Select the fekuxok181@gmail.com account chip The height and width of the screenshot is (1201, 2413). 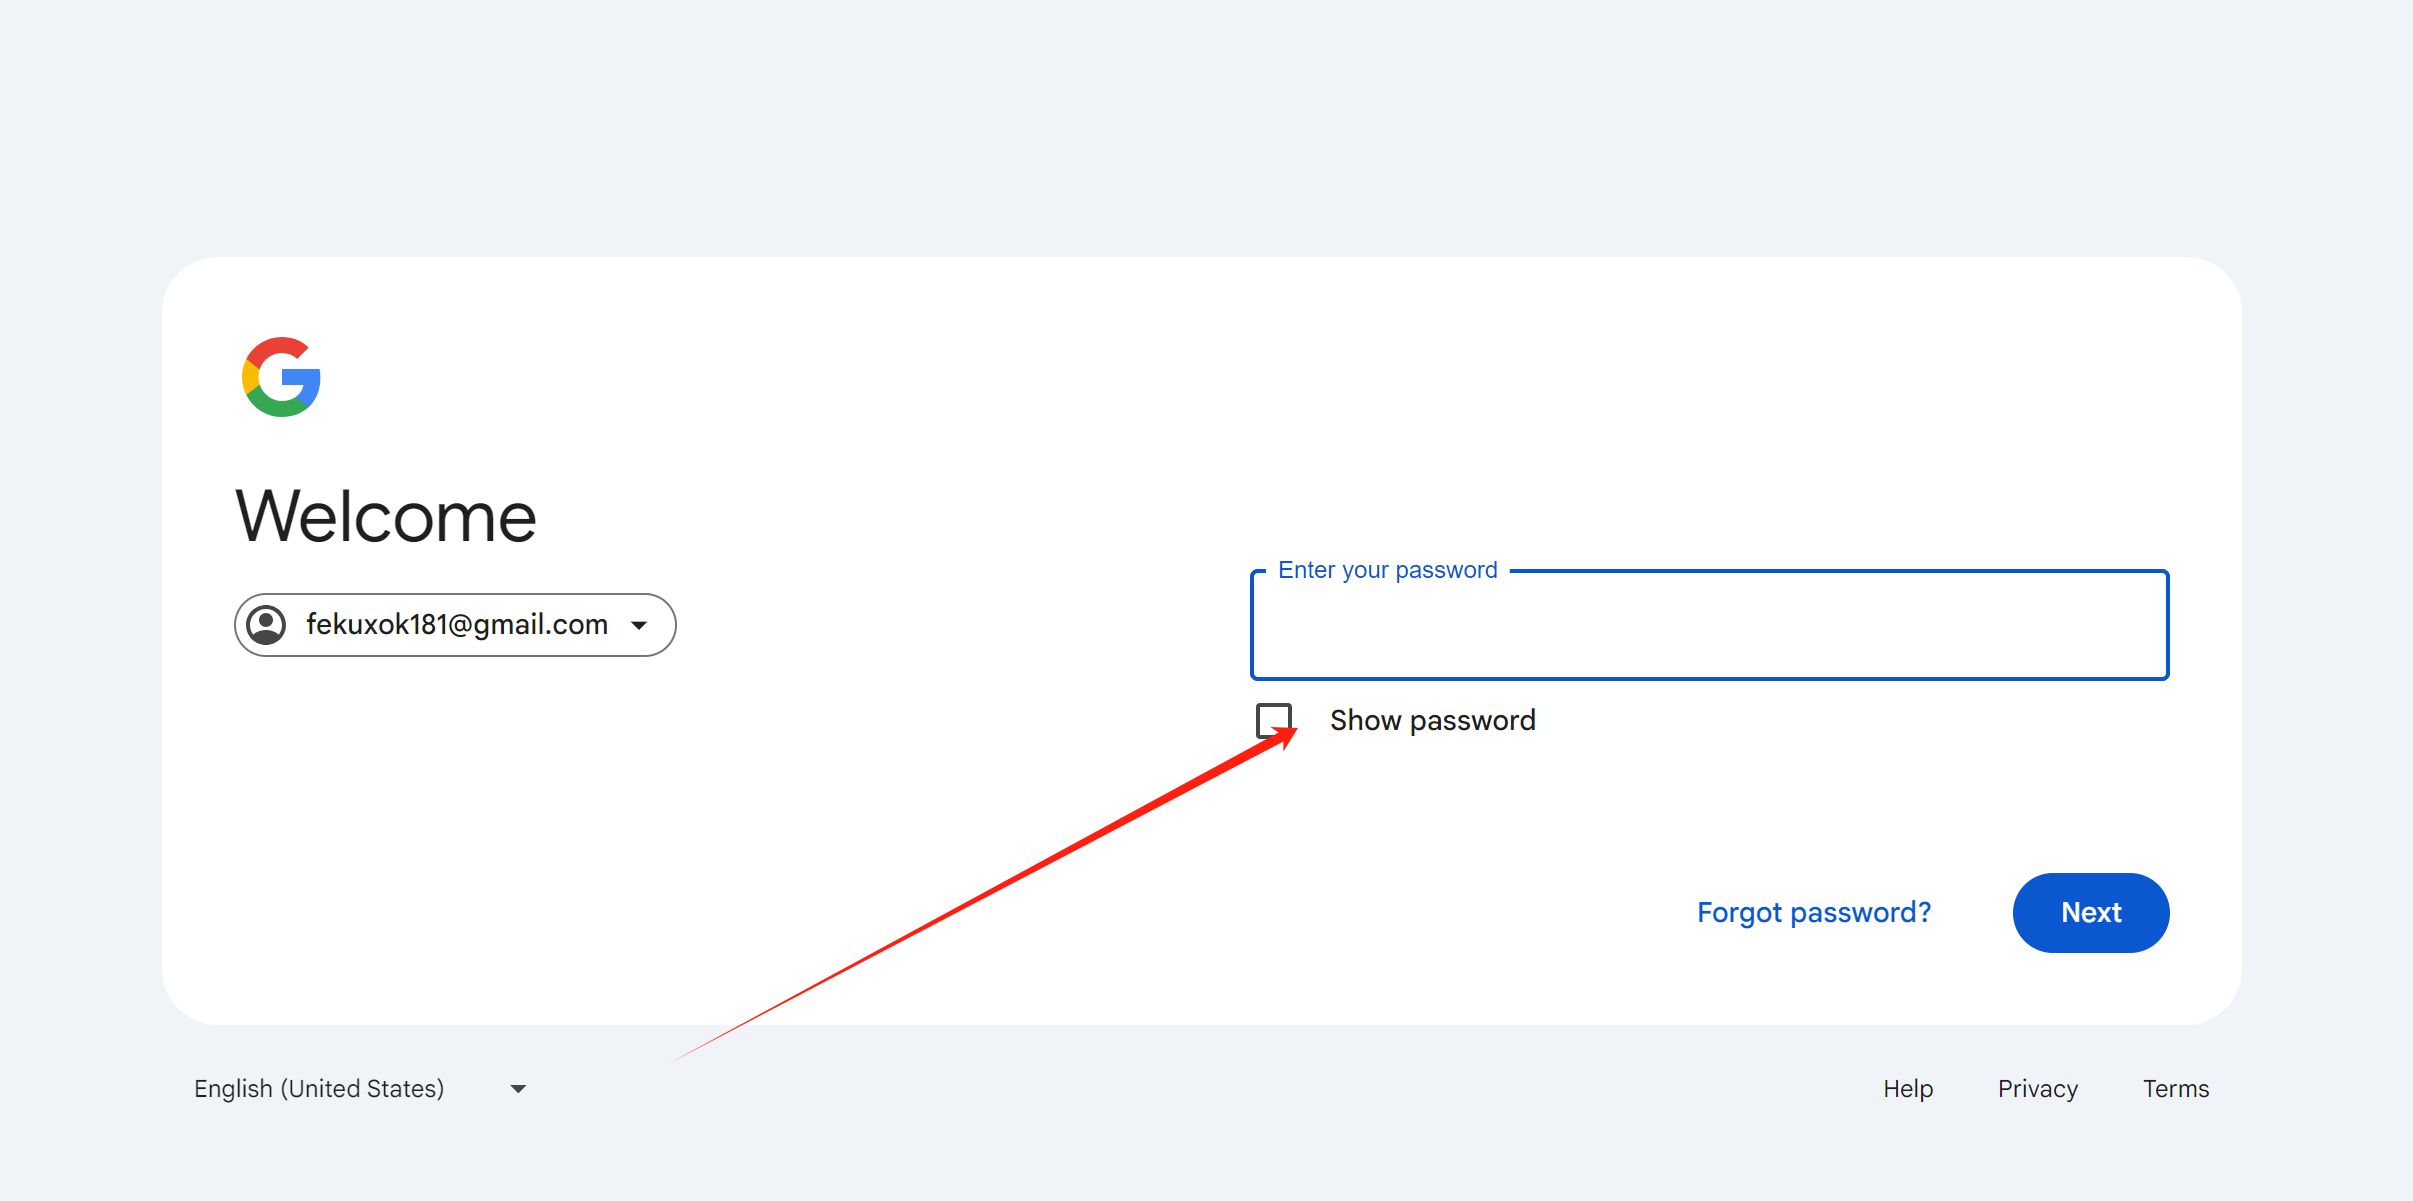(455, 625)
